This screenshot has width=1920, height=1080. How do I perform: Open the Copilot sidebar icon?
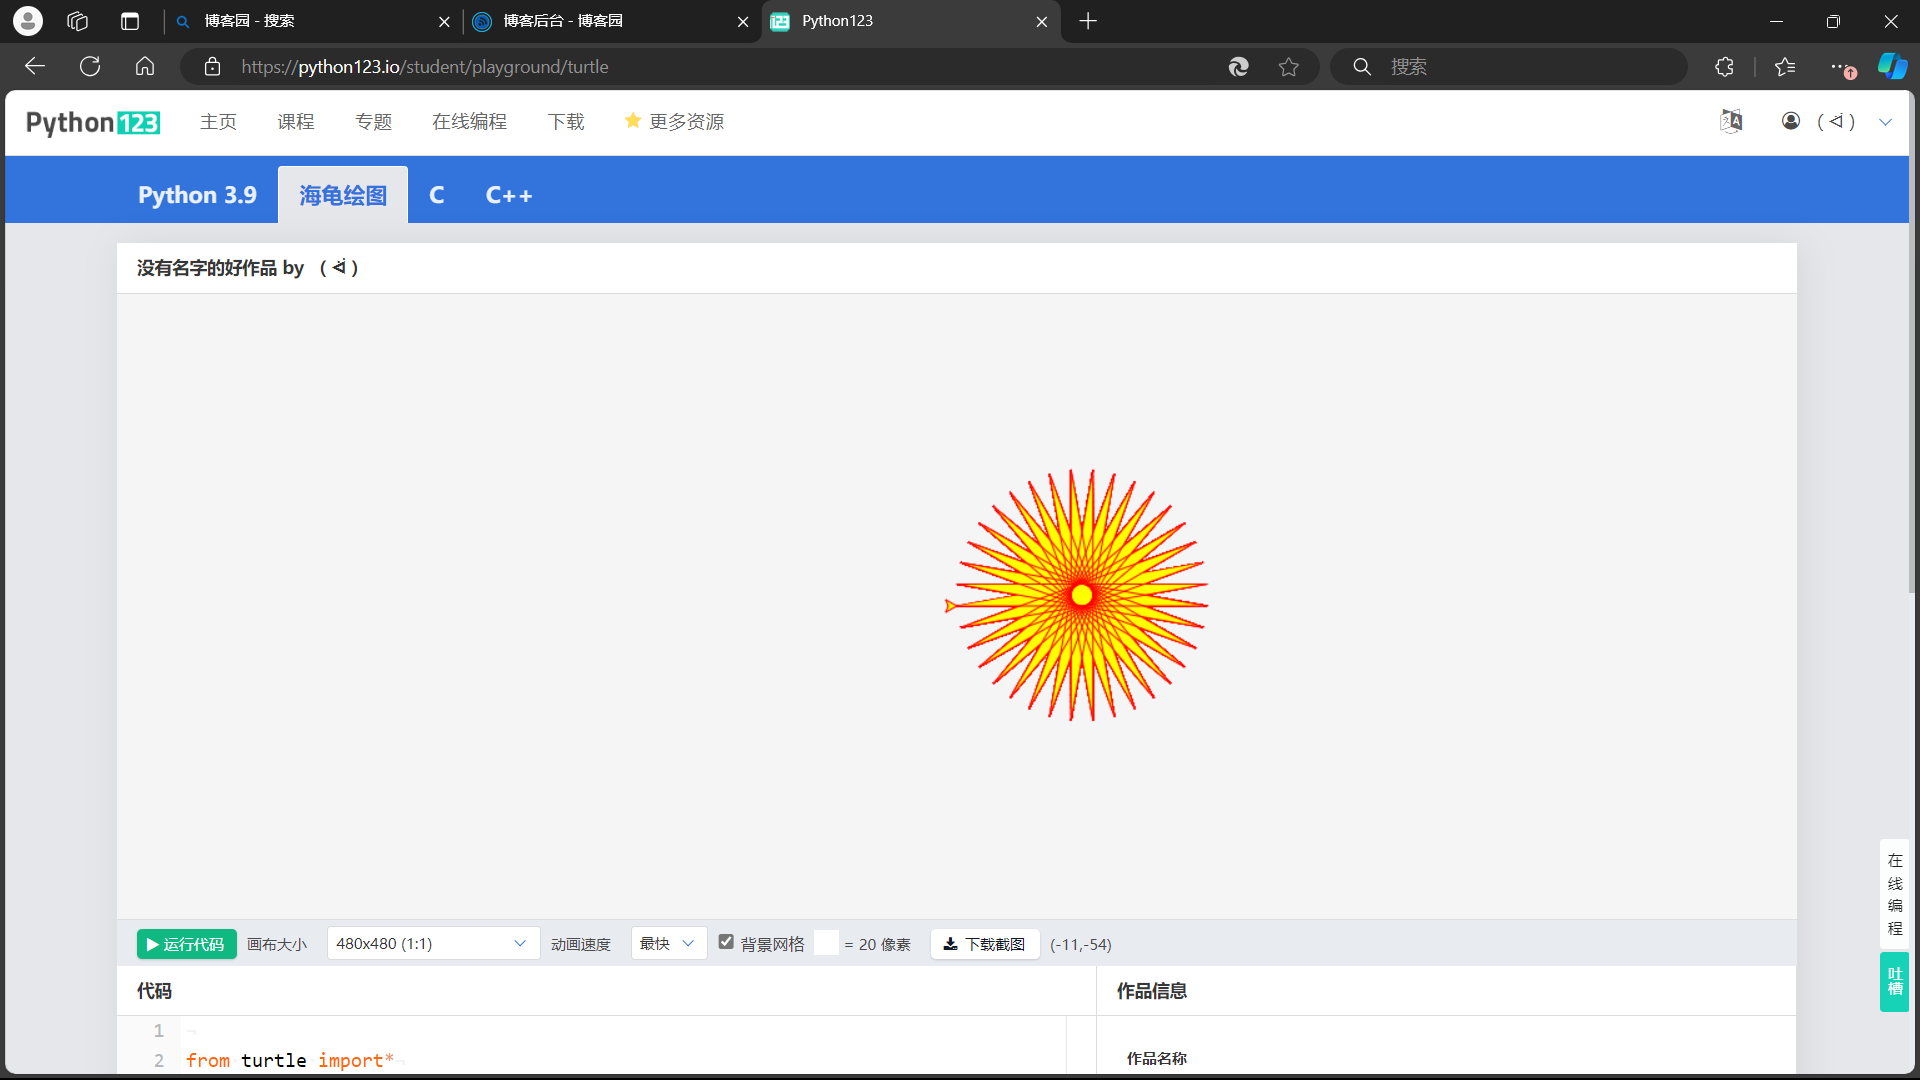pyautogui.click(x=1892, y=67)
